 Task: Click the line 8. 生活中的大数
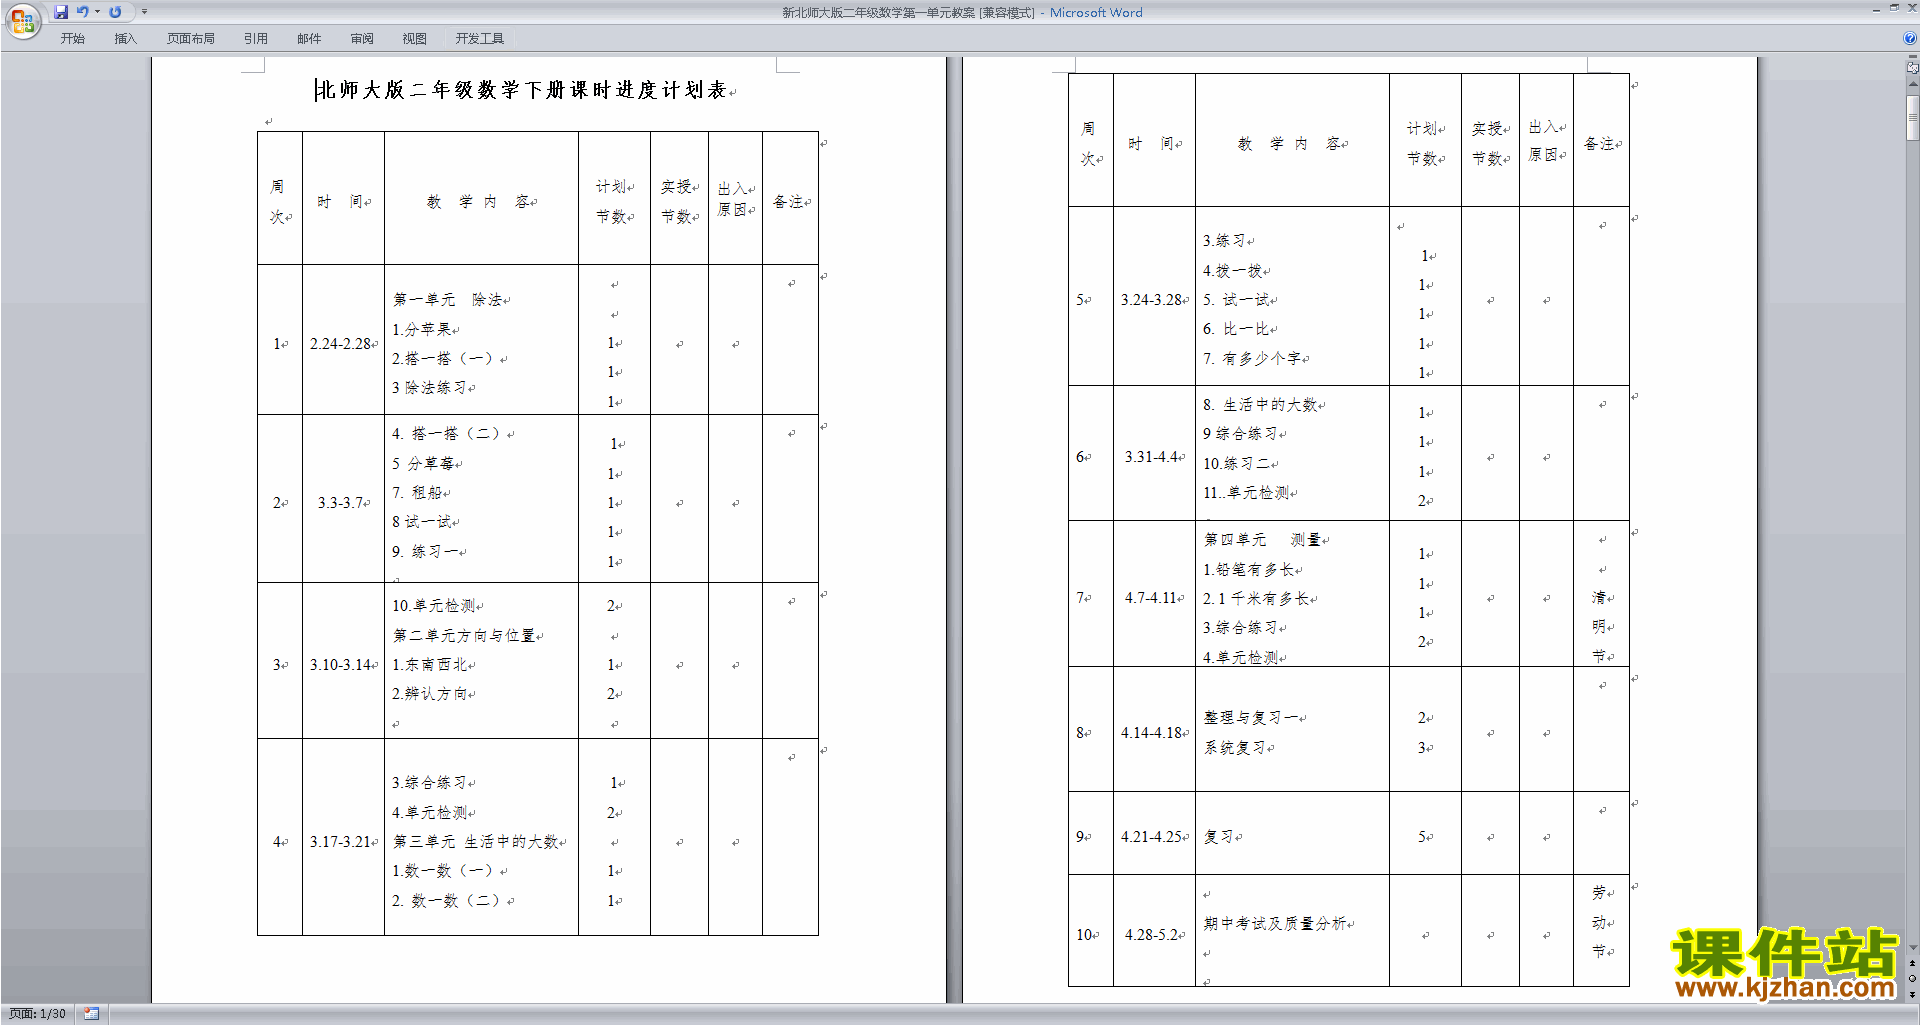(1260, 405)
